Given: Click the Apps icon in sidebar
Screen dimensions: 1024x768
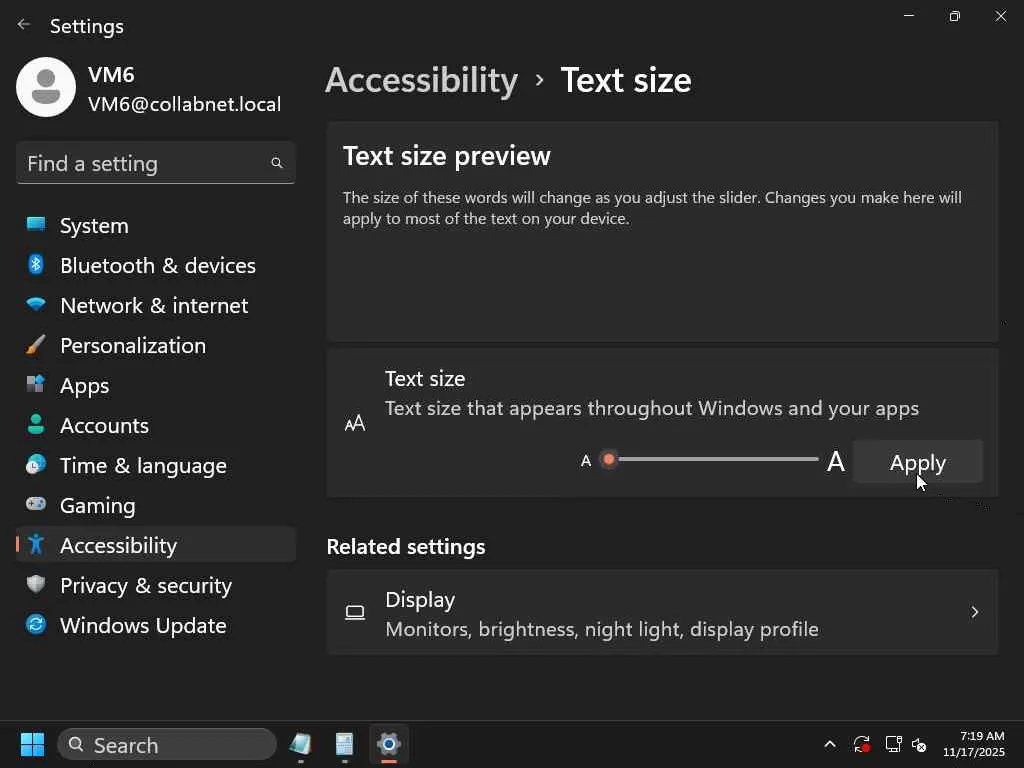Looking at the screenshot, I should tap(36, 384).
